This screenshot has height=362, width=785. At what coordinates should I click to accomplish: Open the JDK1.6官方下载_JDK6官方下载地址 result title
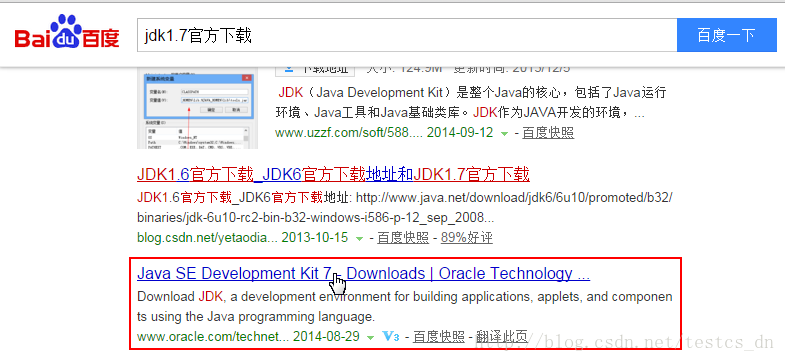333,174
